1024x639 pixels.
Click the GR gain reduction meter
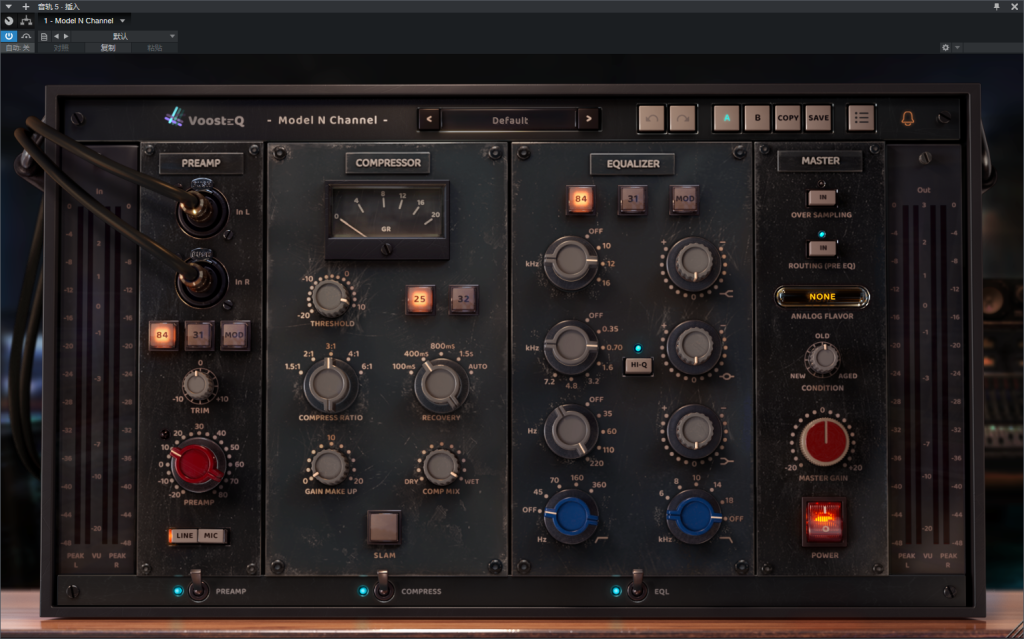[x=387, y=219]
